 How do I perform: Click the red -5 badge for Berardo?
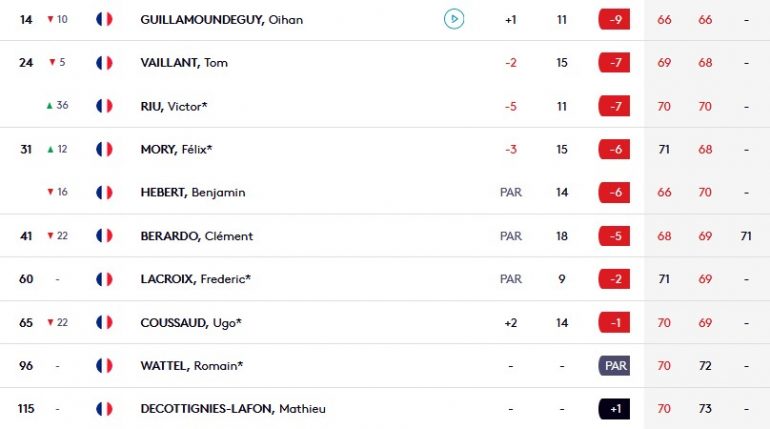[x=614, y=236]
